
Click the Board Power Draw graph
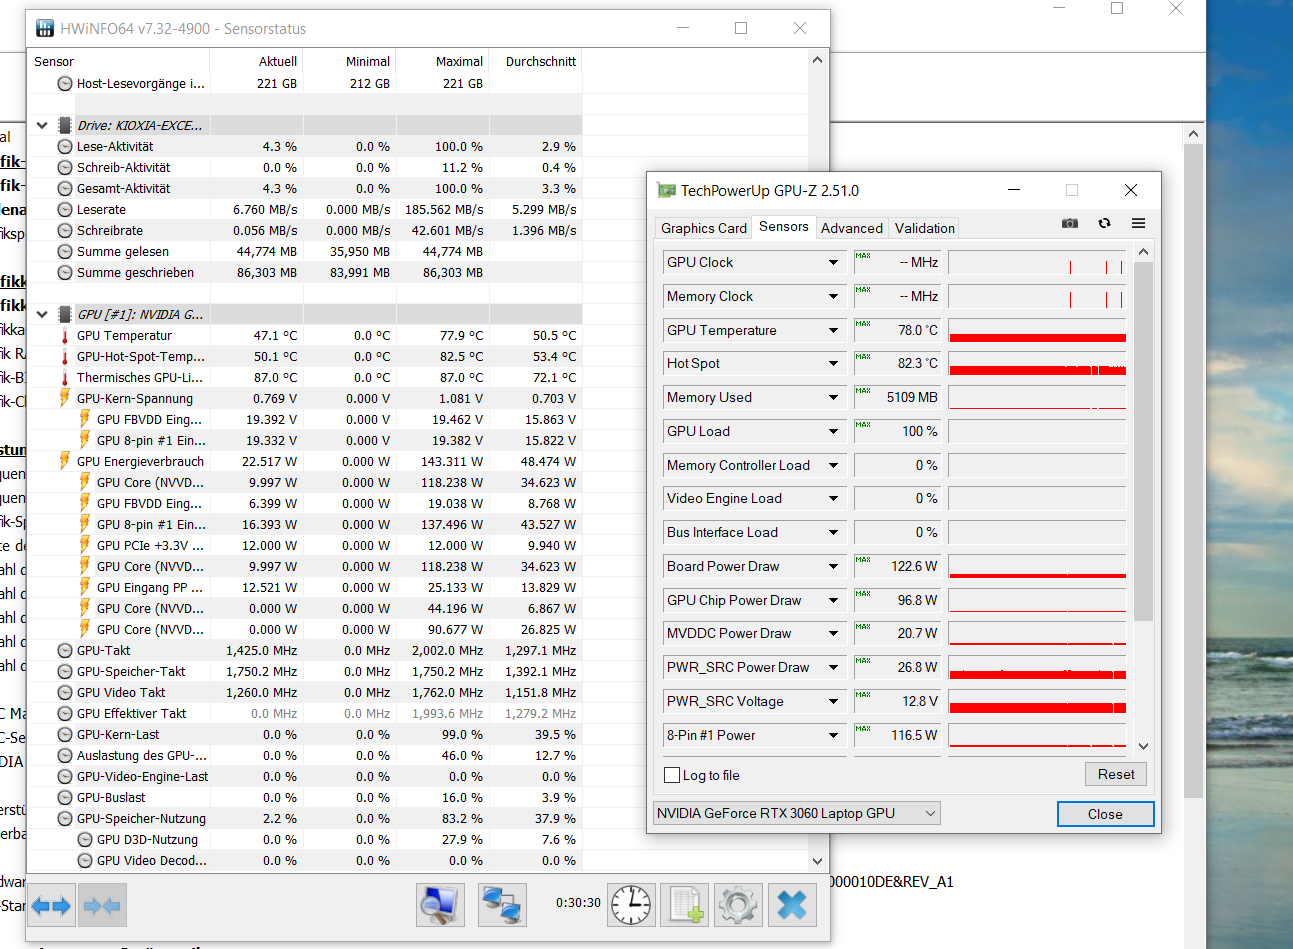click(x=1037, y=566)
